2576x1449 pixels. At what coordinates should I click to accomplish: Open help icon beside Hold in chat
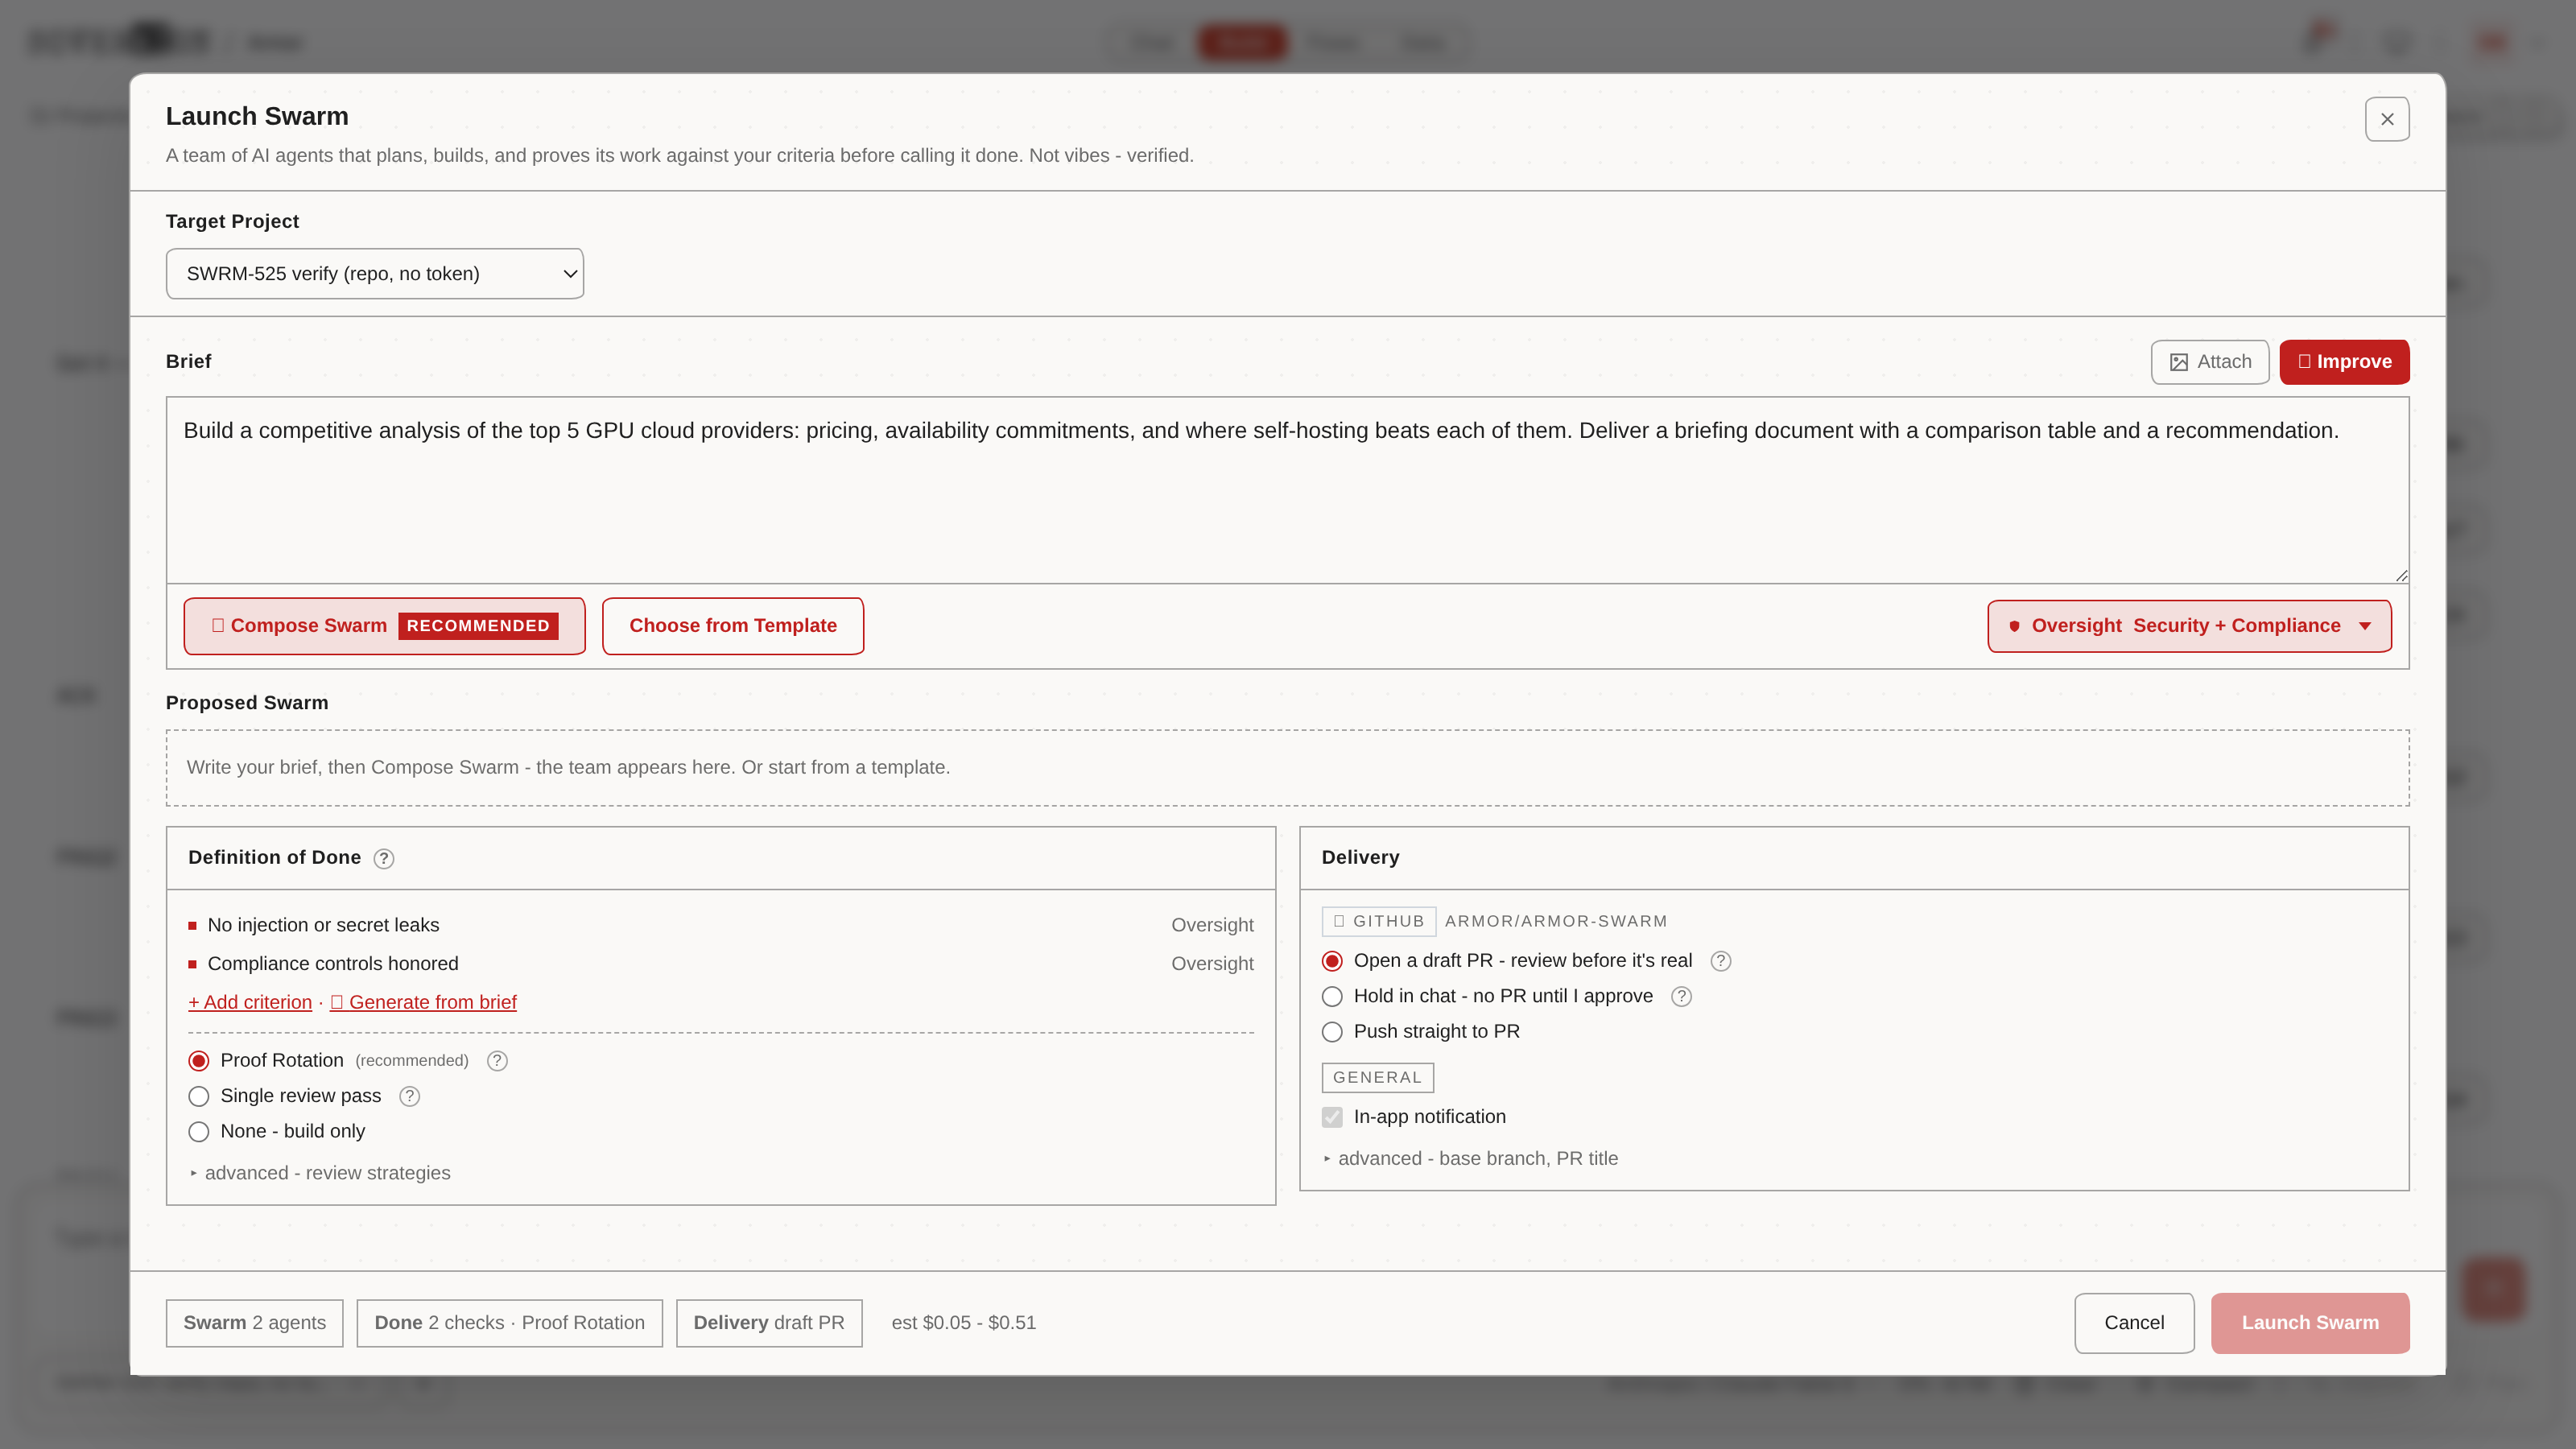point(1681,996)
